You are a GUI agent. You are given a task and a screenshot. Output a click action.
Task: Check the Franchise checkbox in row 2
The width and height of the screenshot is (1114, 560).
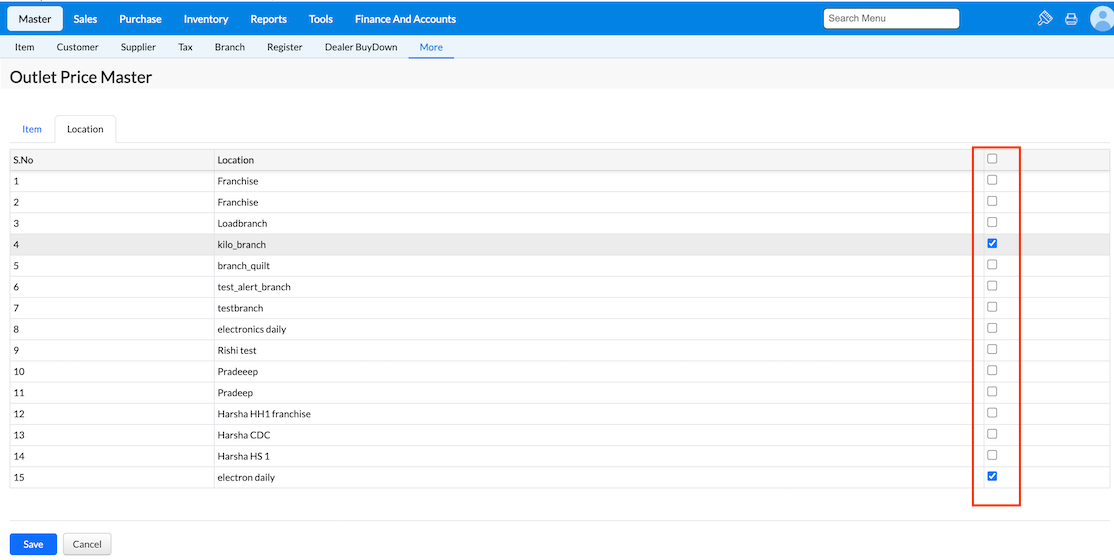click(x=993, y=201)
